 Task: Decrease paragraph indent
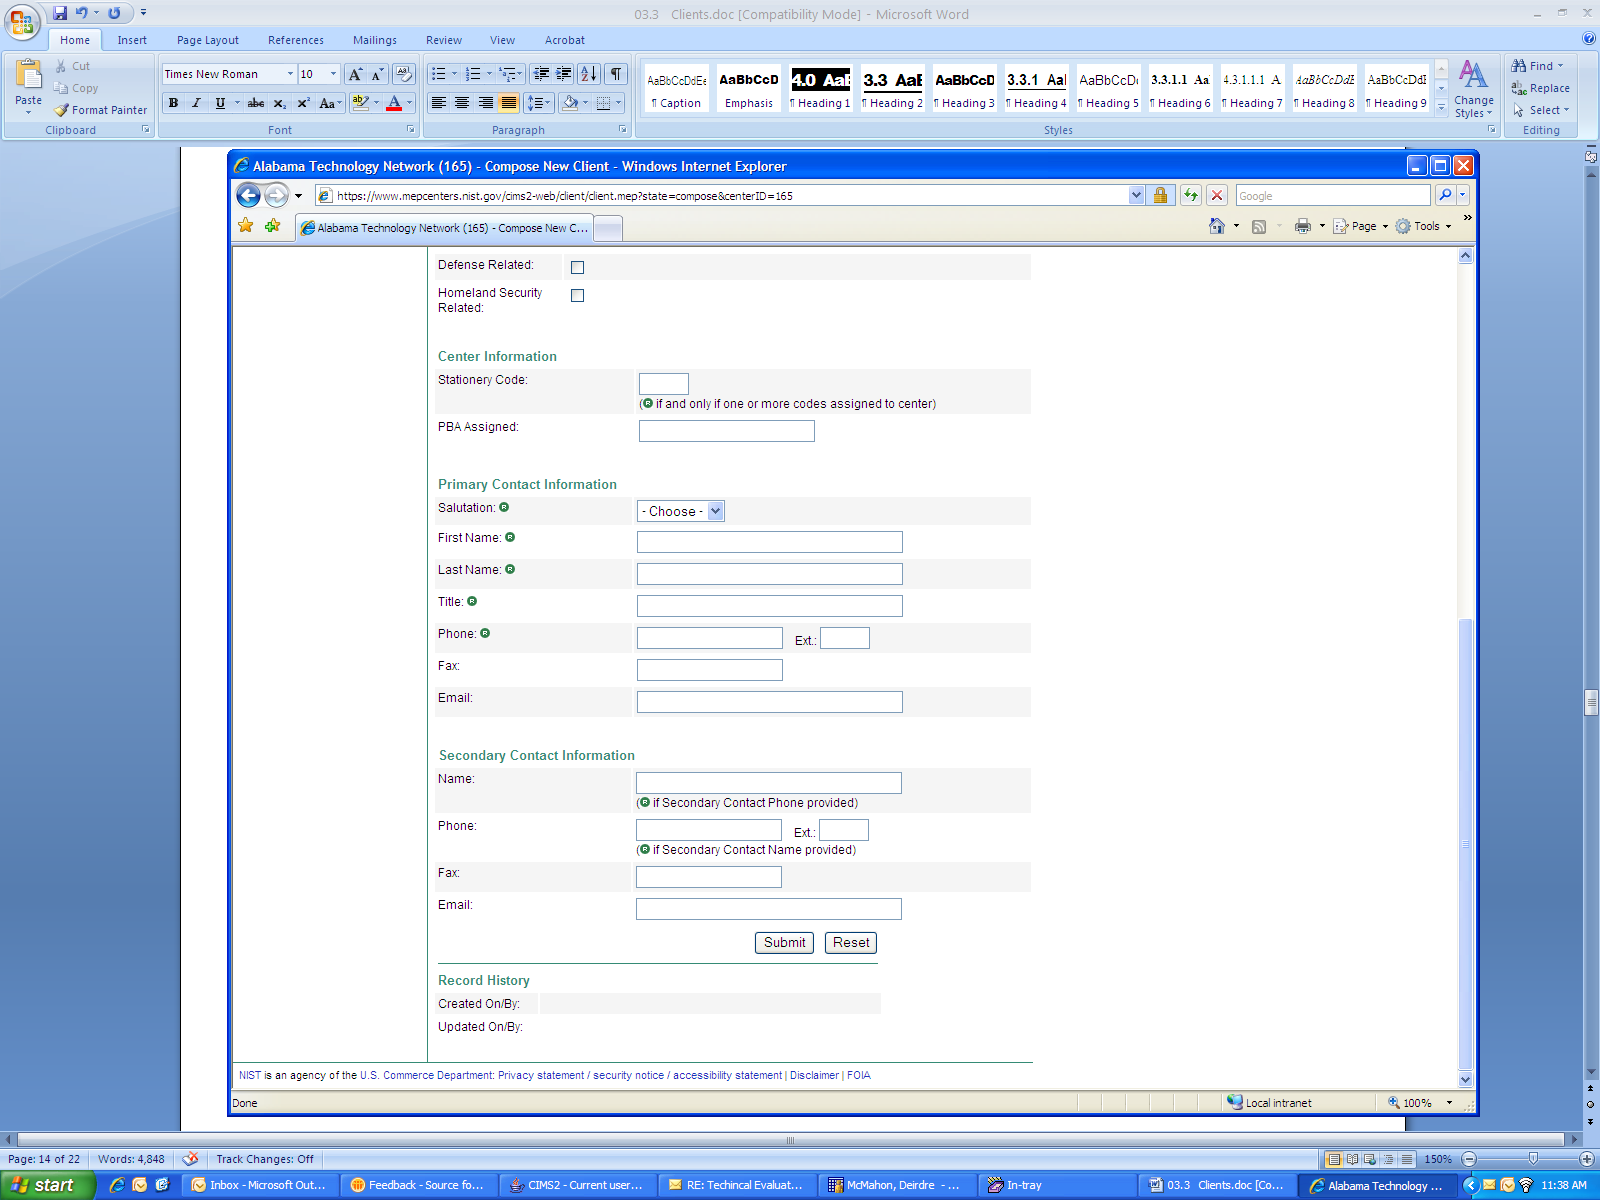click(541, 74)
